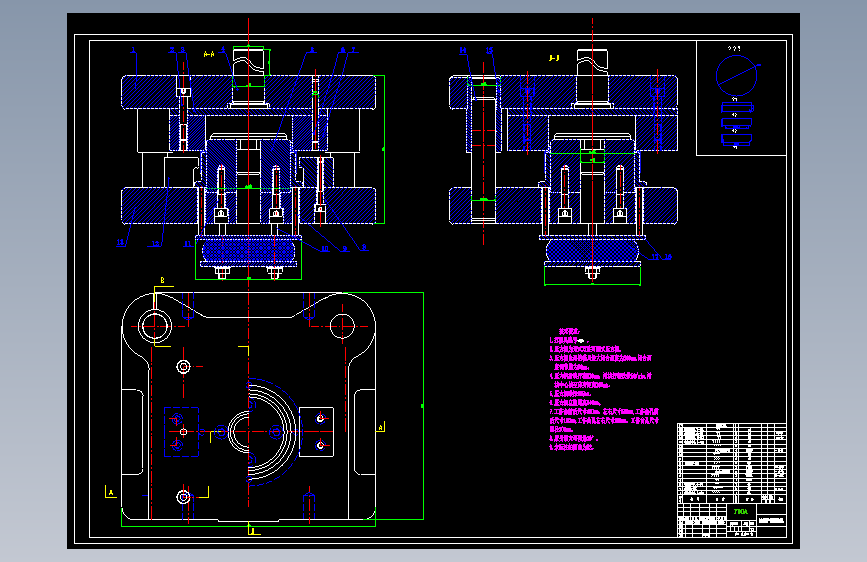Select the blue dashed rectangle in the plan view
The height and width of the screenshot is (562, 867).
181,432
